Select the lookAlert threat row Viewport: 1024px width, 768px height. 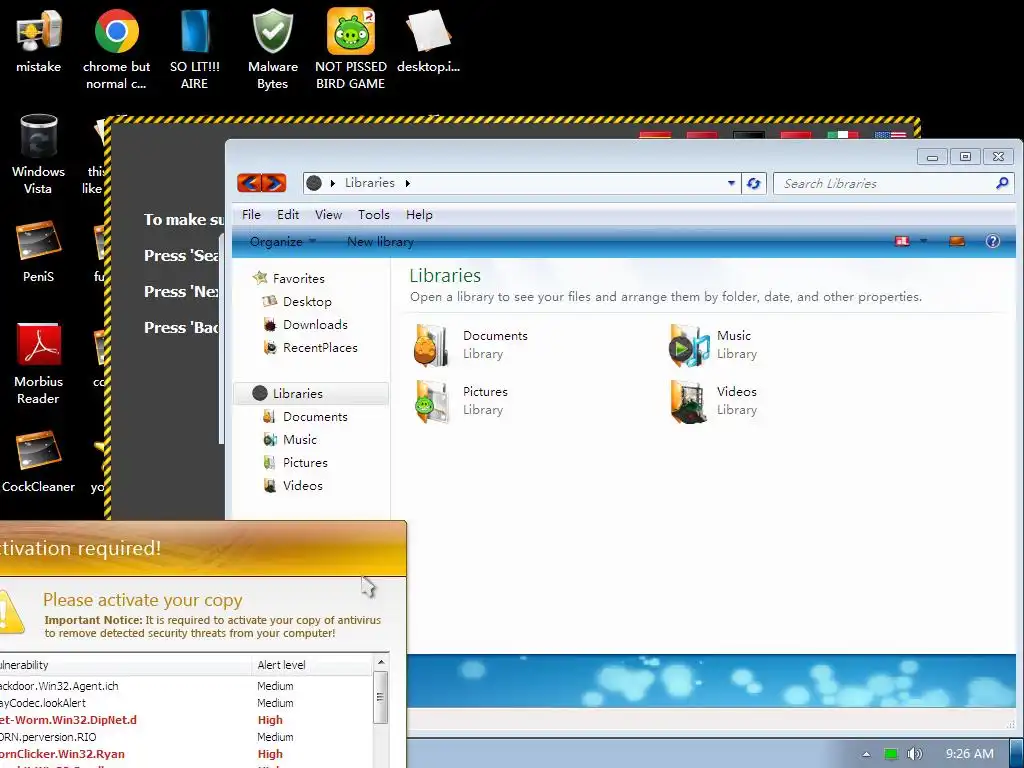[186, 703]
